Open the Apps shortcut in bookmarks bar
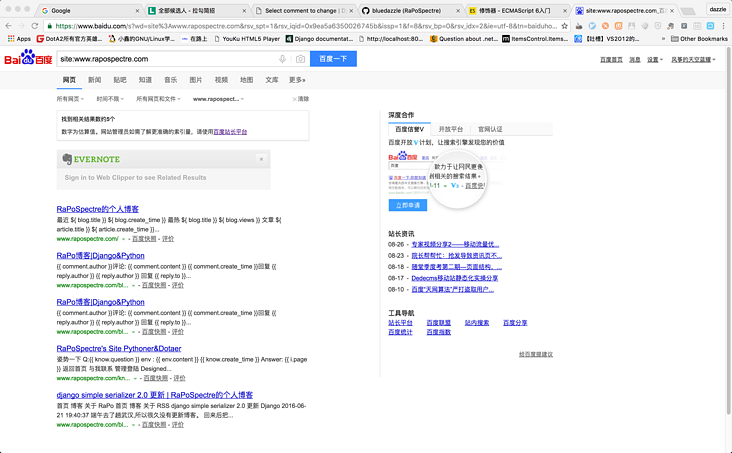 coord(18,39)
